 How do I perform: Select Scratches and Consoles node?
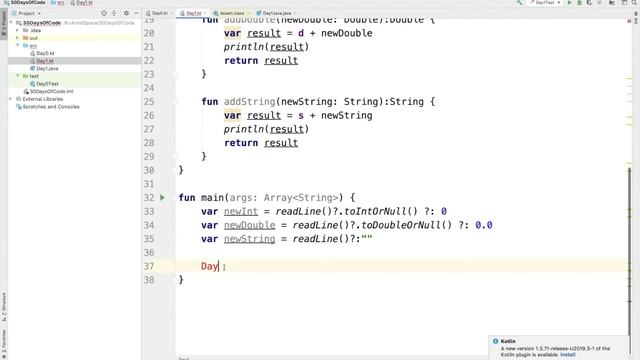(47, 107)
